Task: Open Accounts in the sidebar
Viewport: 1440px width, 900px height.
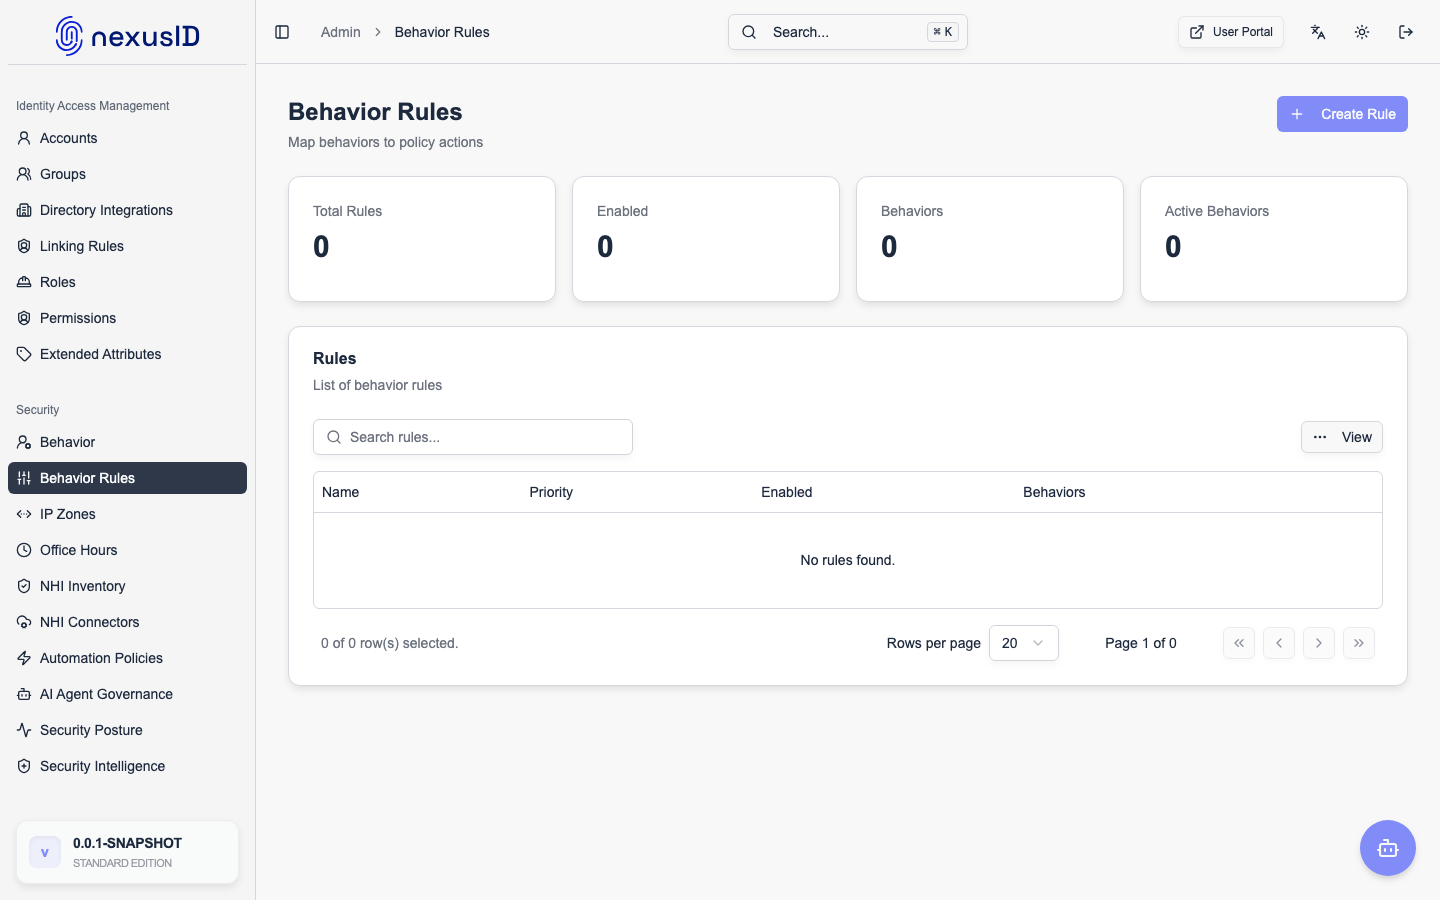Action: click(x=127, y=138)
